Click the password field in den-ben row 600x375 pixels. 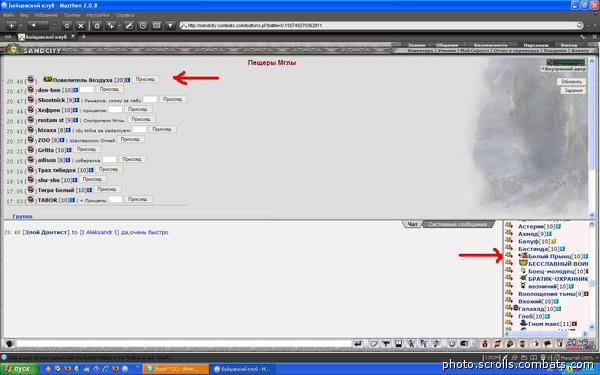(x=86, y=90)
